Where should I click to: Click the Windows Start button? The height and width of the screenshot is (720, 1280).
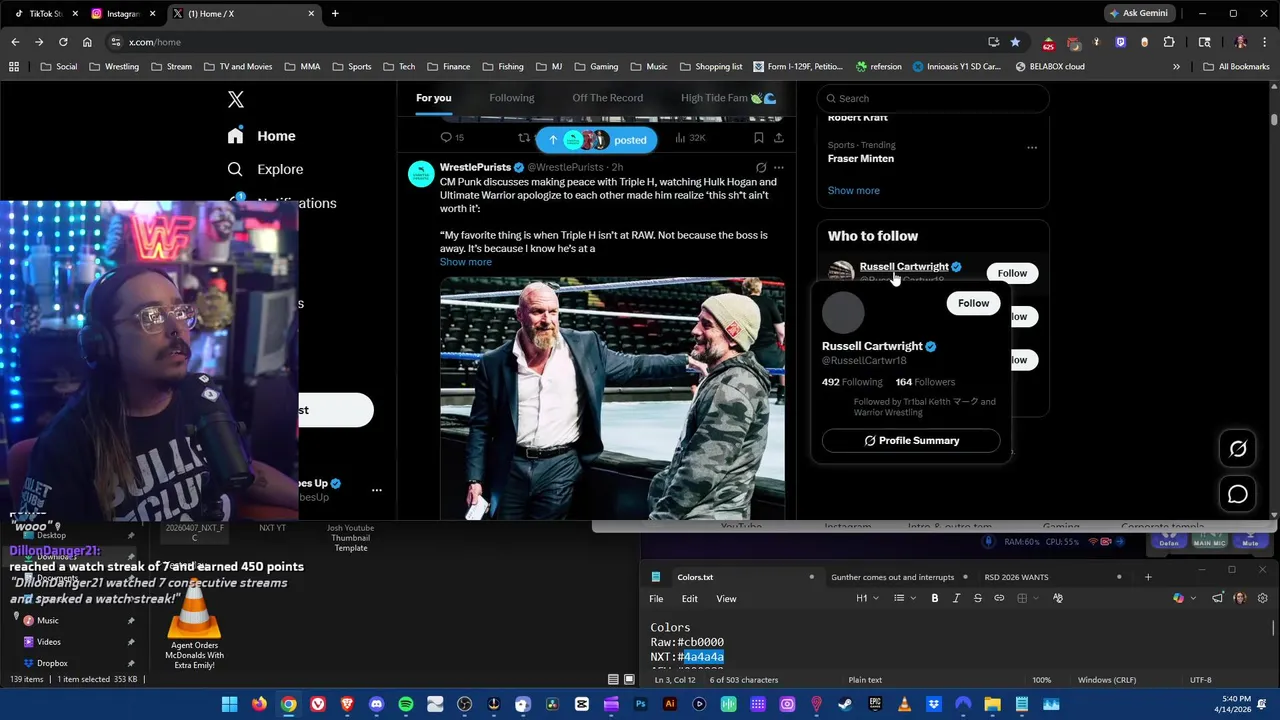click(x=230, y=704)
